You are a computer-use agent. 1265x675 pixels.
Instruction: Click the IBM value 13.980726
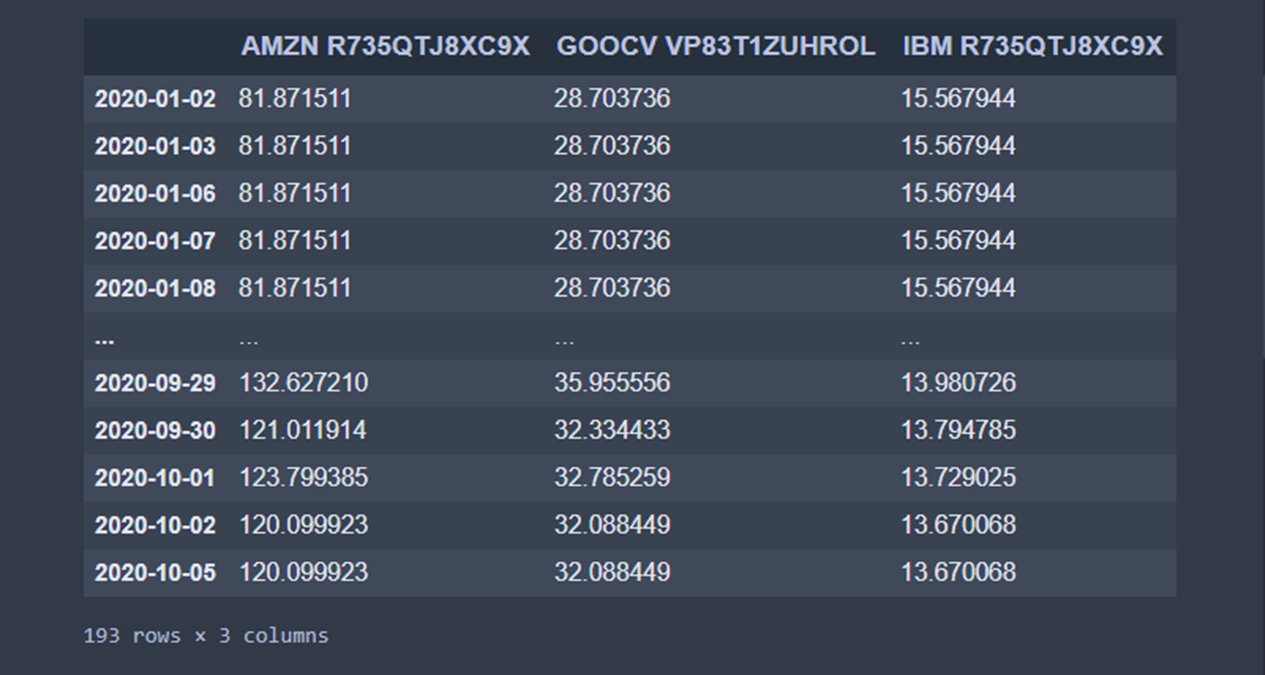(x=958, y=383)
